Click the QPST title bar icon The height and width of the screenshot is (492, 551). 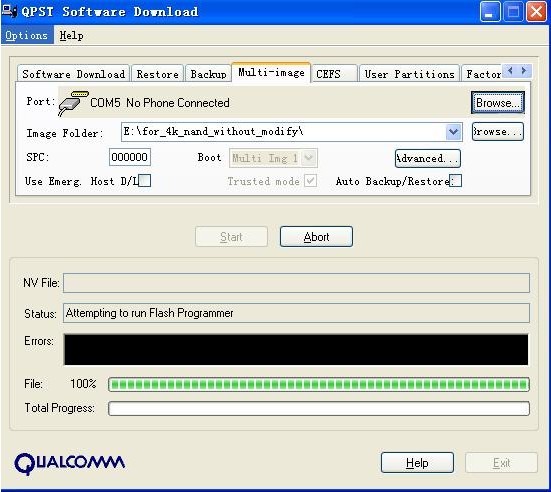point(9,11)
